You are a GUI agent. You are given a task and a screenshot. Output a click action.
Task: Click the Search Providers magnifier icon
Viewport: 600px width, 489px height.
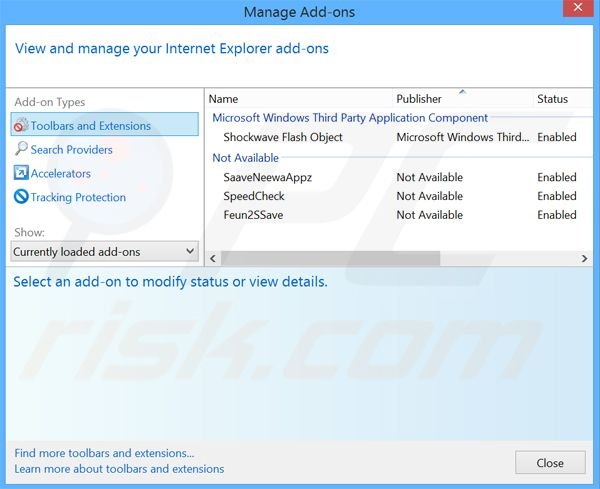(21, 149)
